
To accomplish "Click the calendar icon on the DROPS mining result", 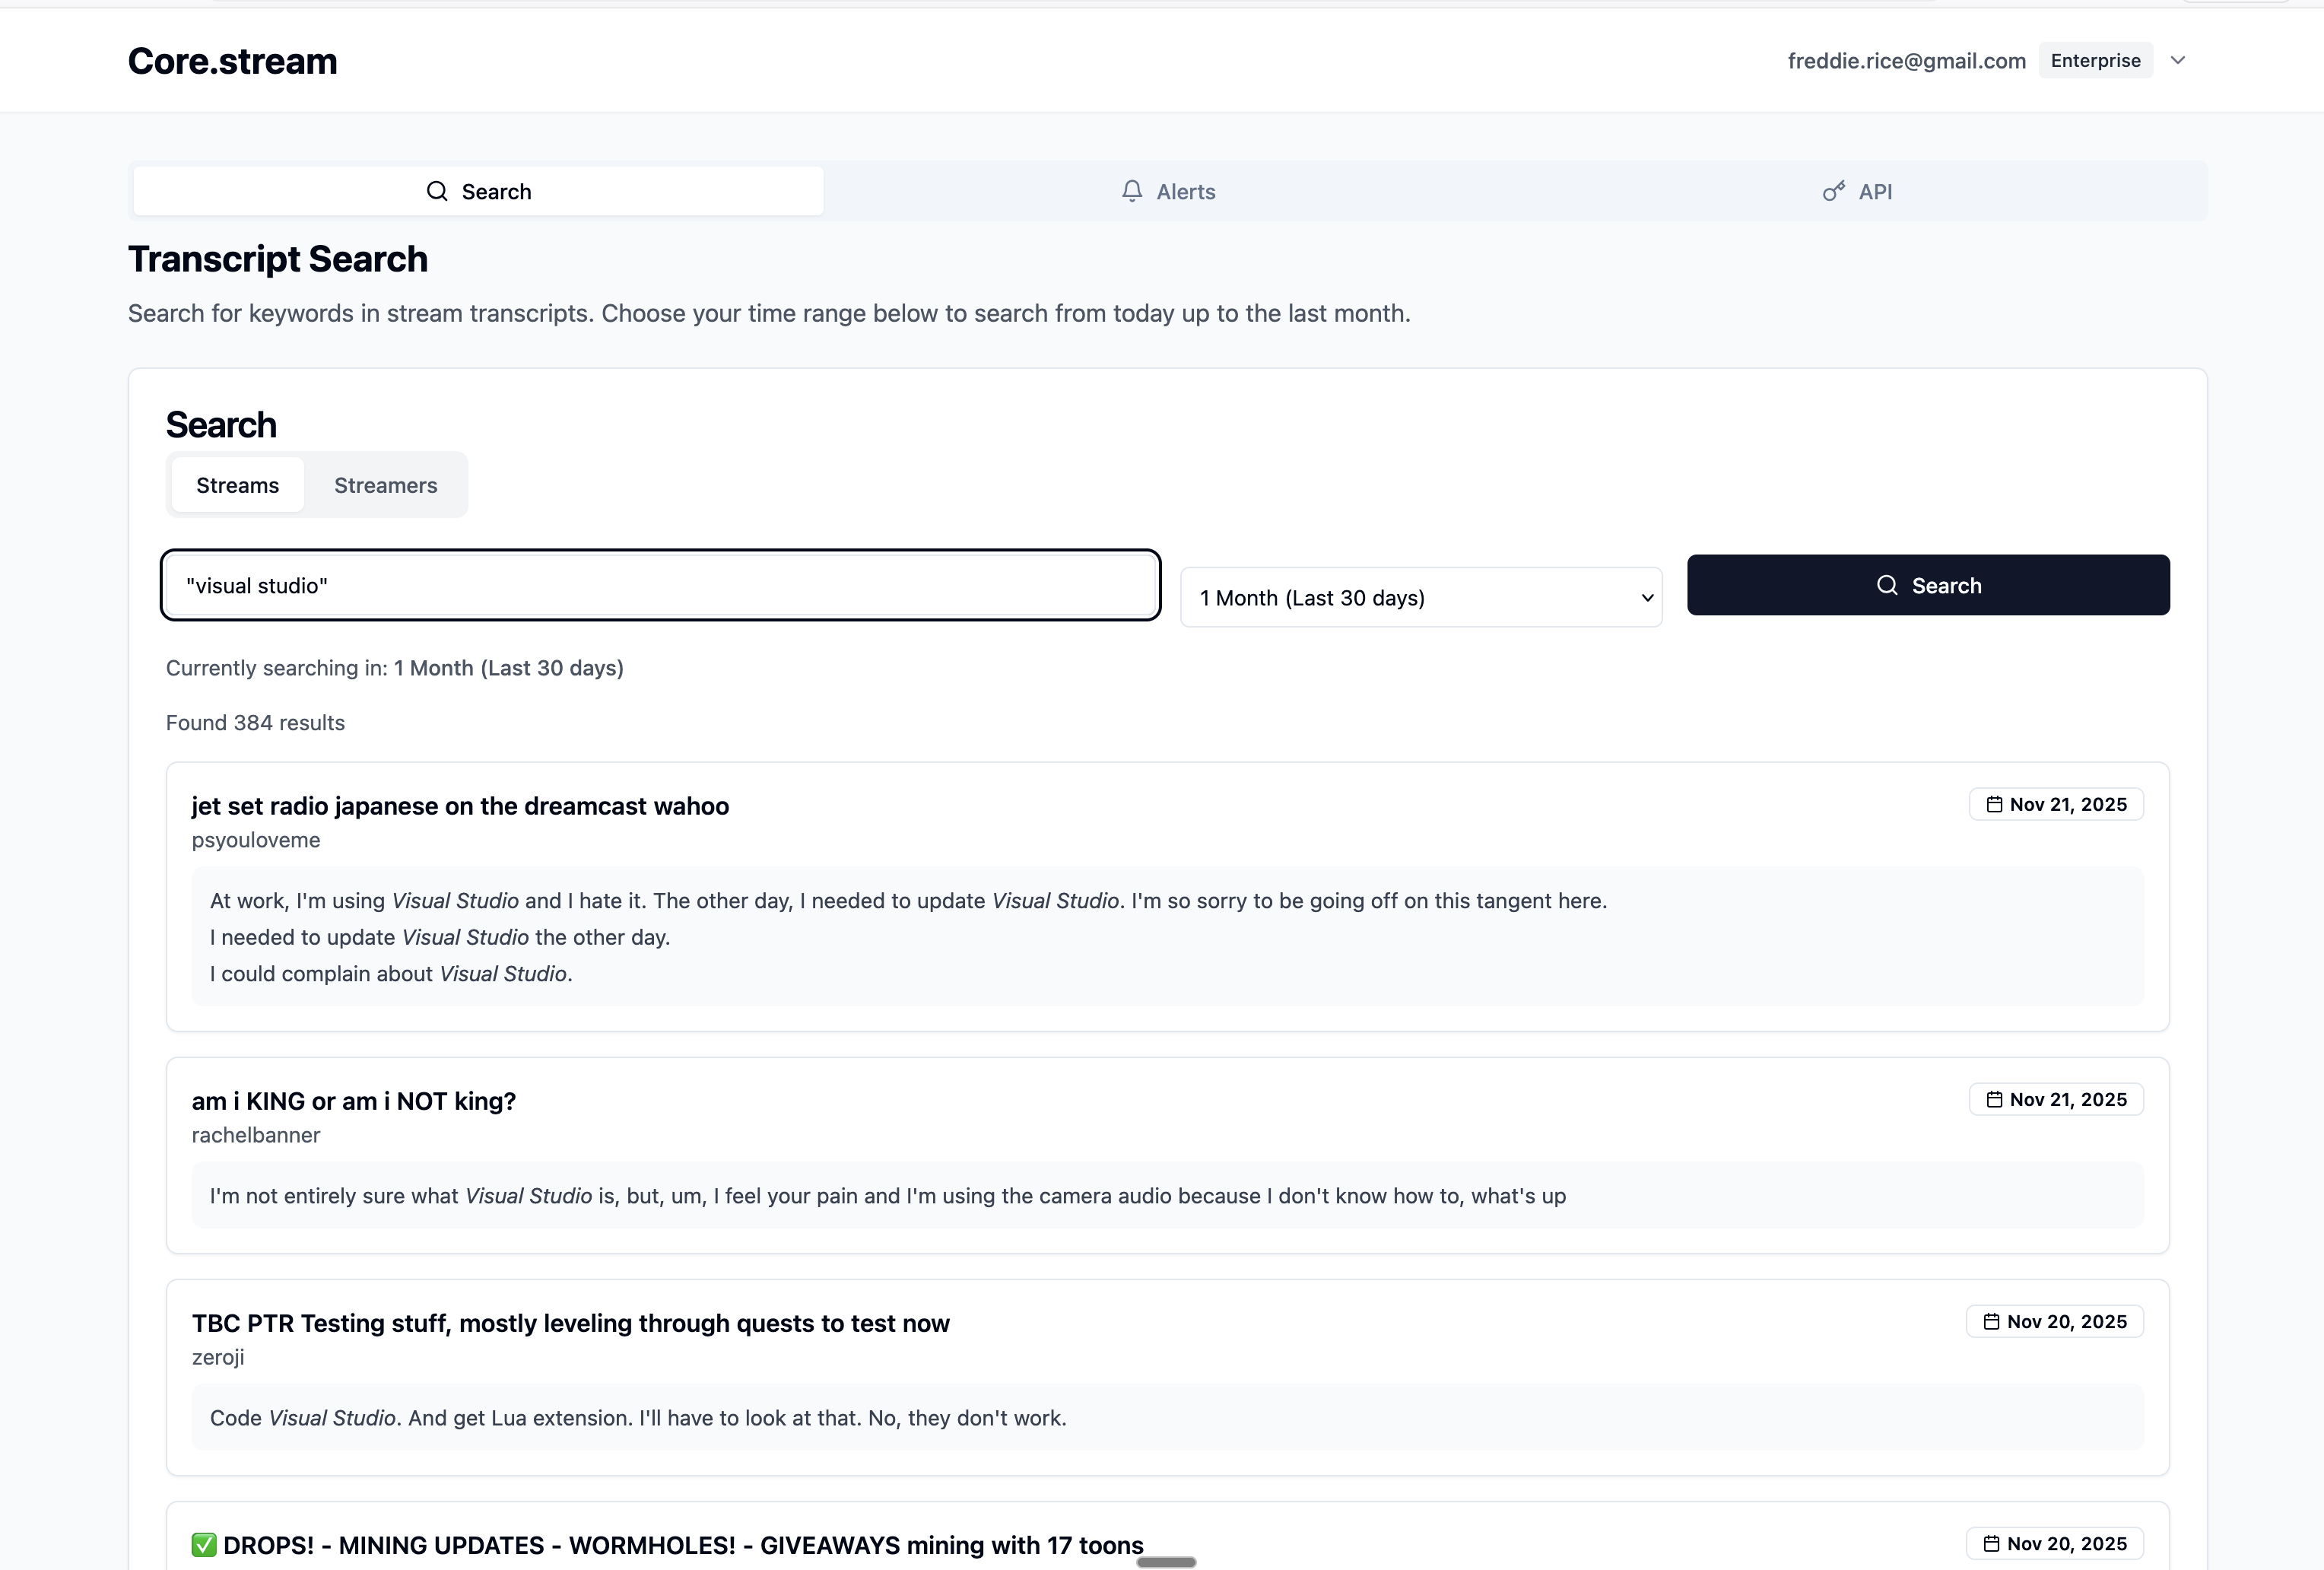I will coord(1993,1543).
